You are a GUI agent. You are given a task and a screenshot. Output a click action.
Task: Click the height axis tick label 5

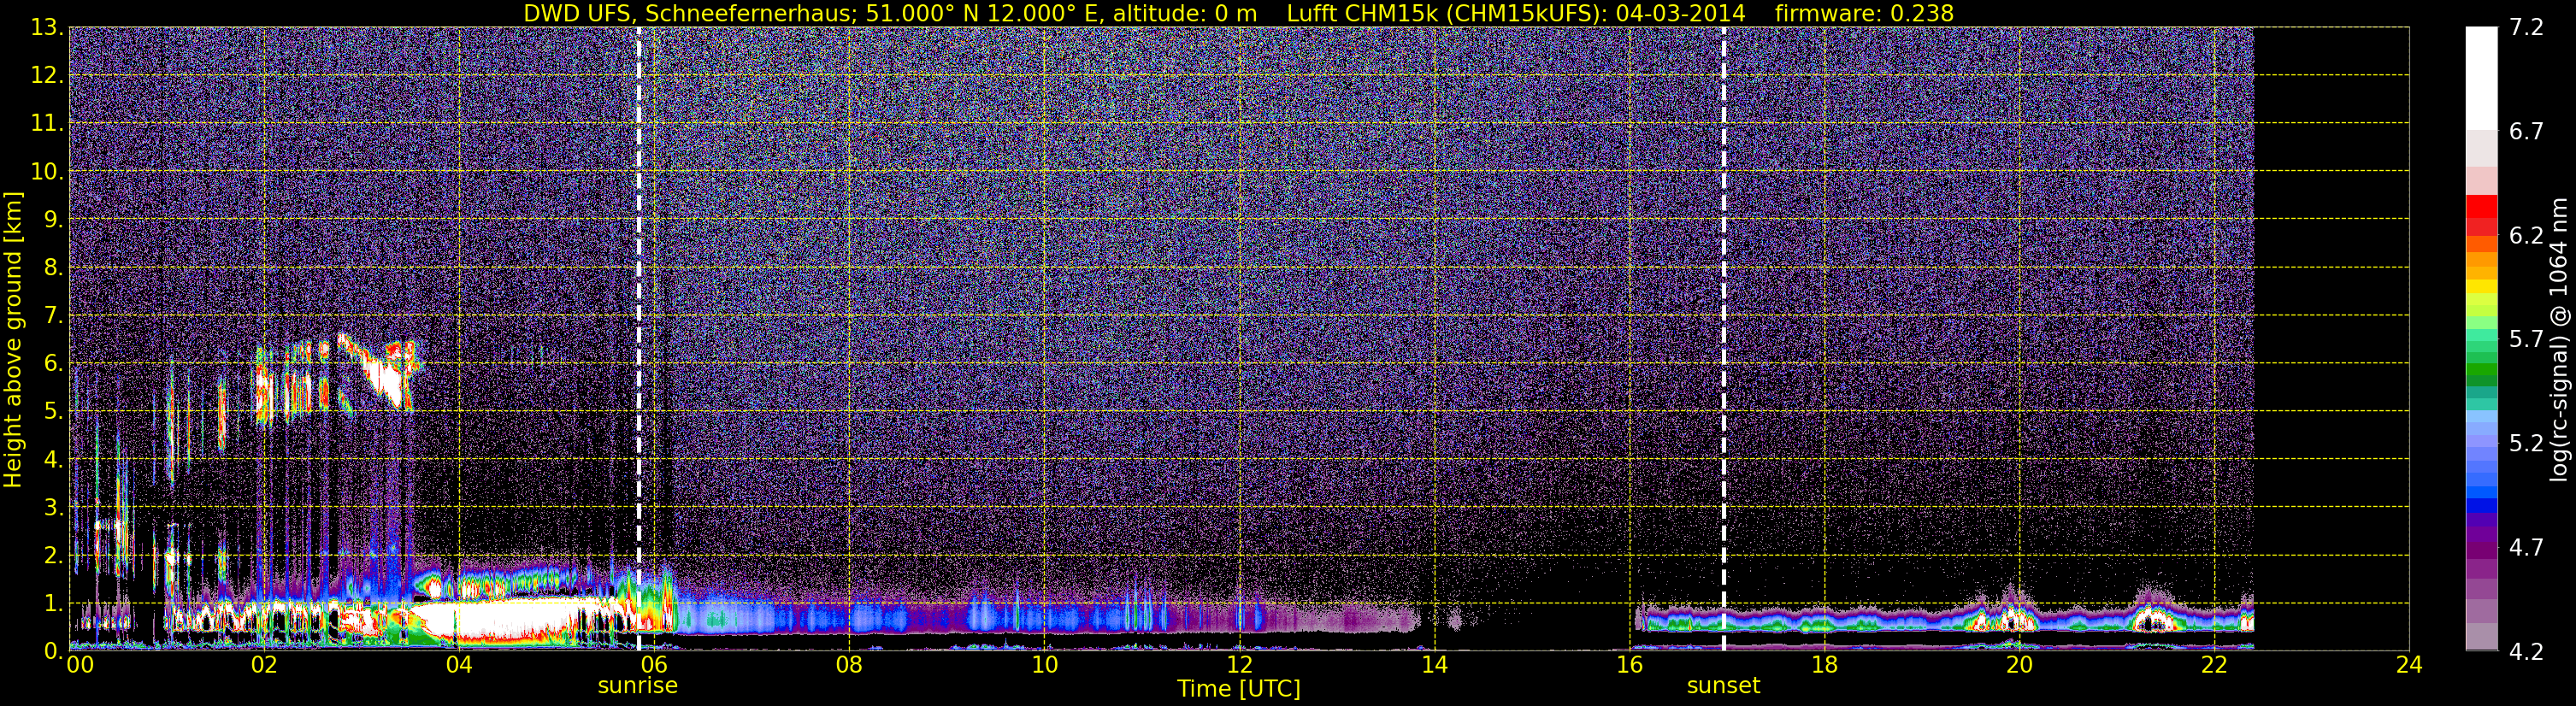coord(53,412)
